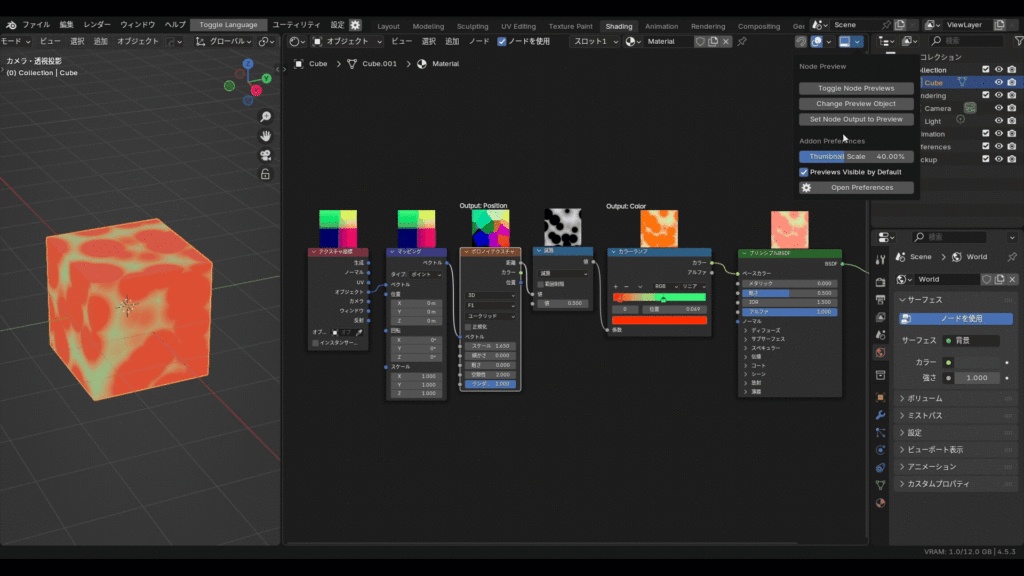
Task: Expand the ミストパス panel
Action: pos(925,415)
